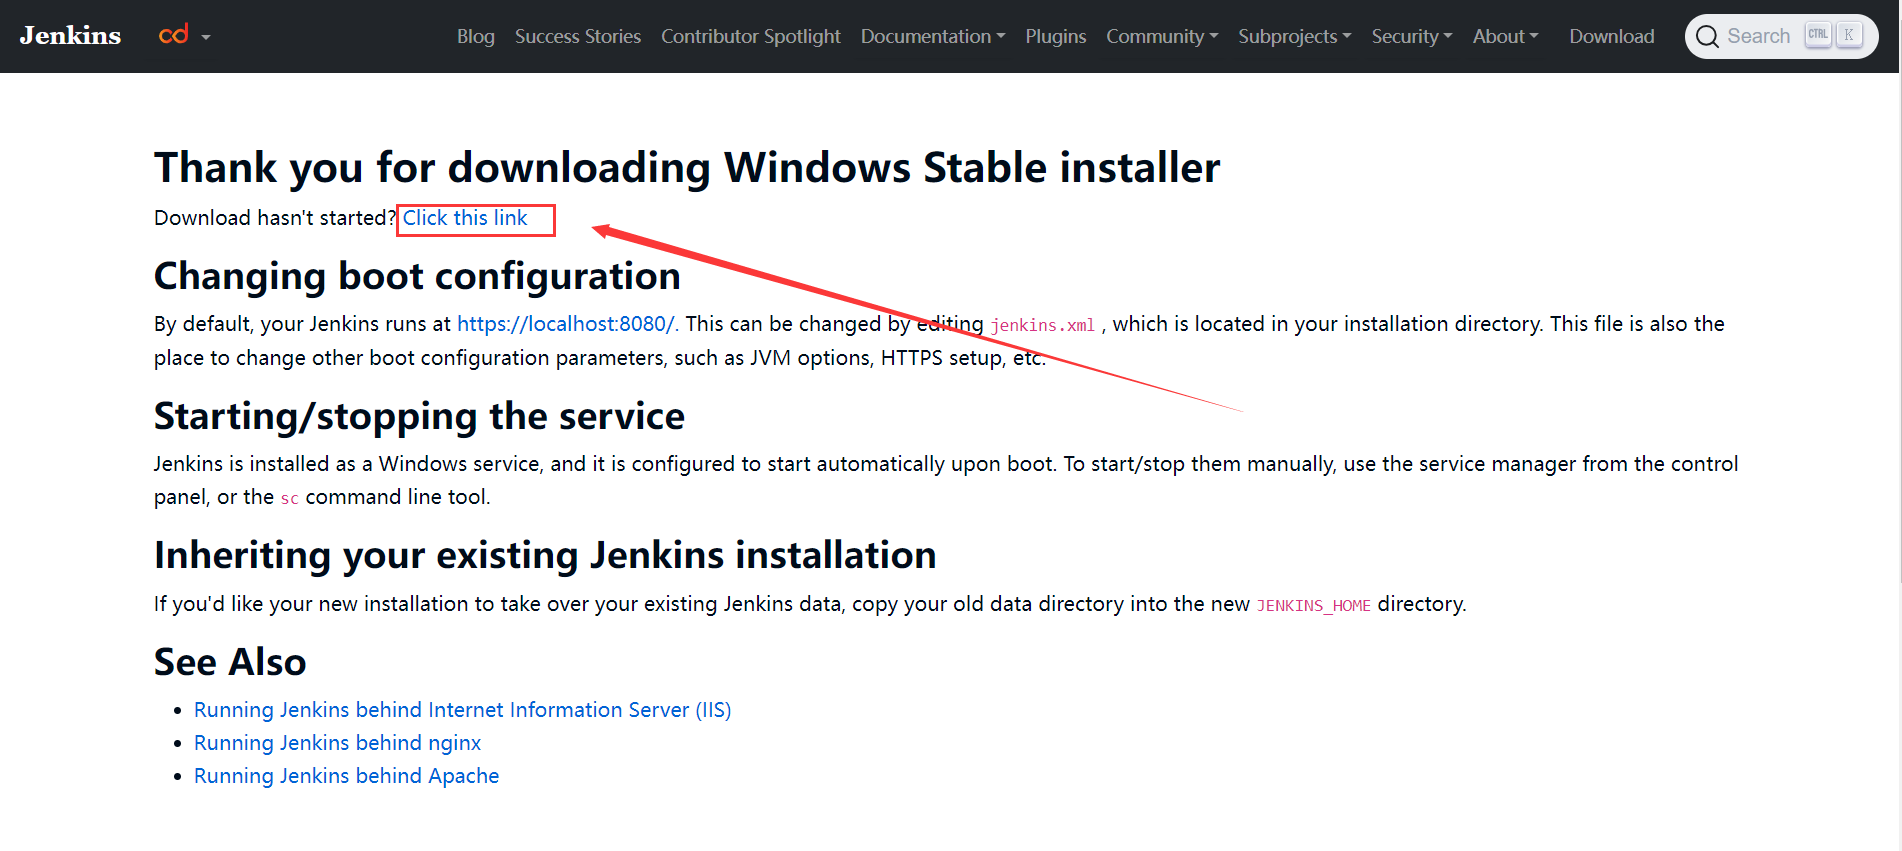
Task: Click the Search input field
Action: (1781, 36)
